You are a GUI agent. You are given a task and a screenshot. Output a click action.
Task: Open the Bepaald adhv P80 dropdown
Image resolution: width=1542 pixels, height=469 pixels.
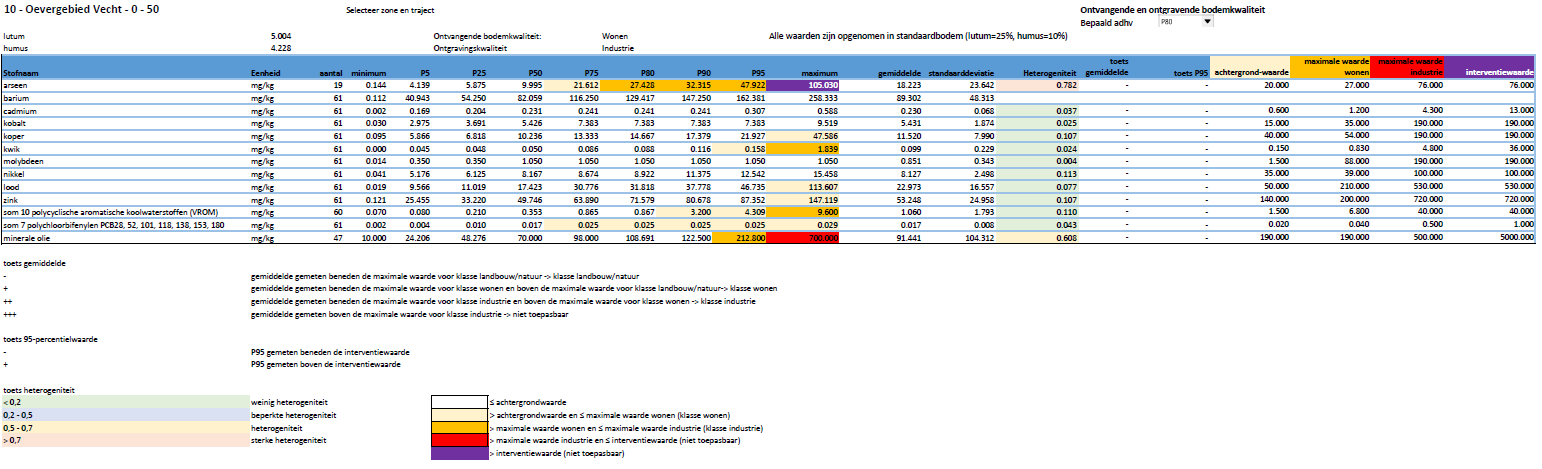pyautogui.click(x=1206, y=21)
